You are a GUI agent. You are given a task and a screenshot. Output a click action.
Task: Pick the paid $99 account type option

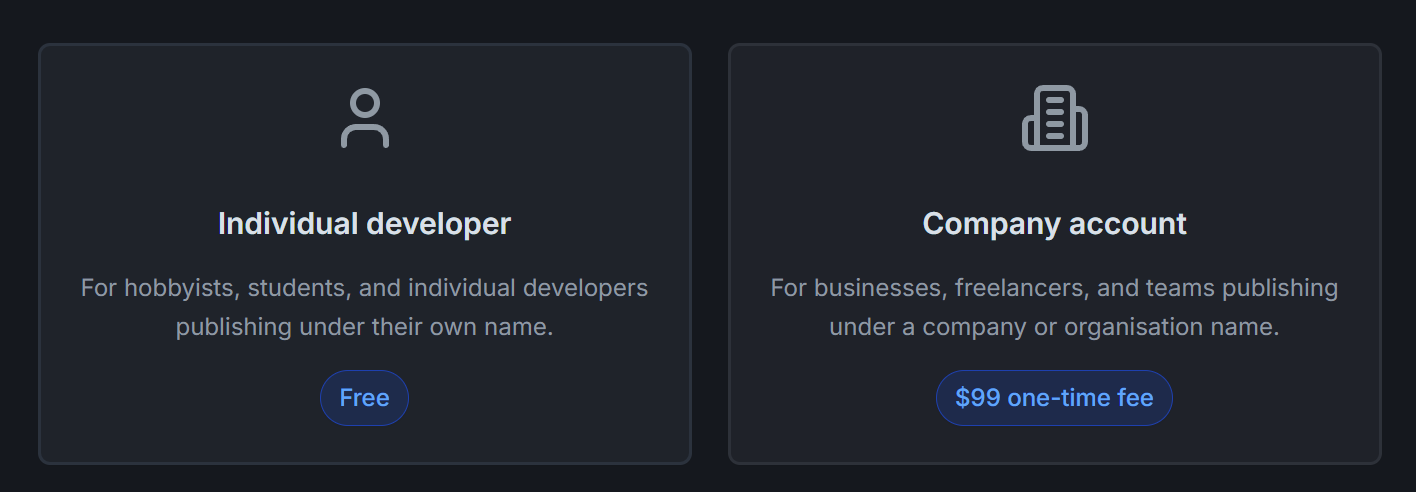[1054, 254]
